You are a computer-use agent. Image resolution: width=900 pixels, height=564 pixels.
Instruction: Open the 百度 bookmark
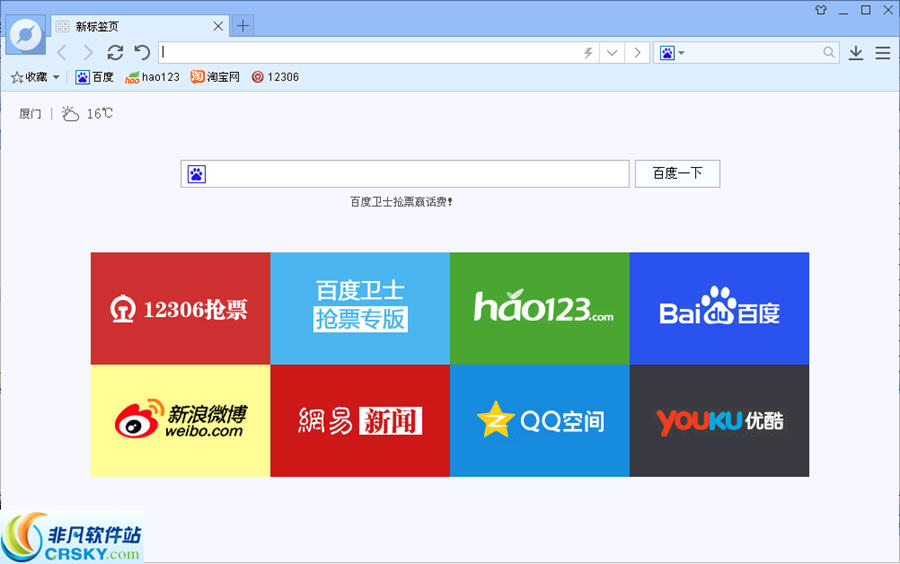[95, 77]
